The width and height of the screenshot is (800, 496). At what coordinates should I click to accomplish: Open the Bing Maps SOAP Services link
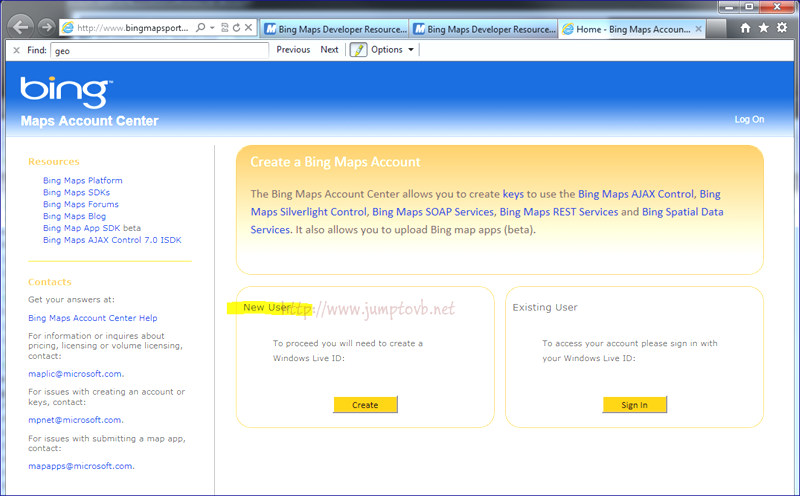pos(433,212)
